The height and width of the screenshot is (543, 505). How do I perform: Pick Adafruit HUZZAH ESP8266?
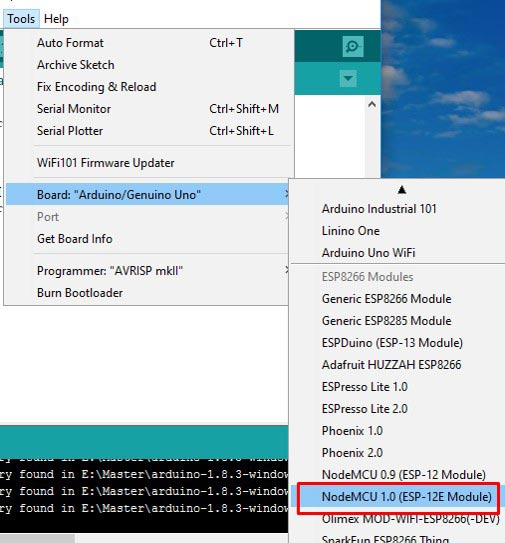pyautogui.click(x=398, y=364)
